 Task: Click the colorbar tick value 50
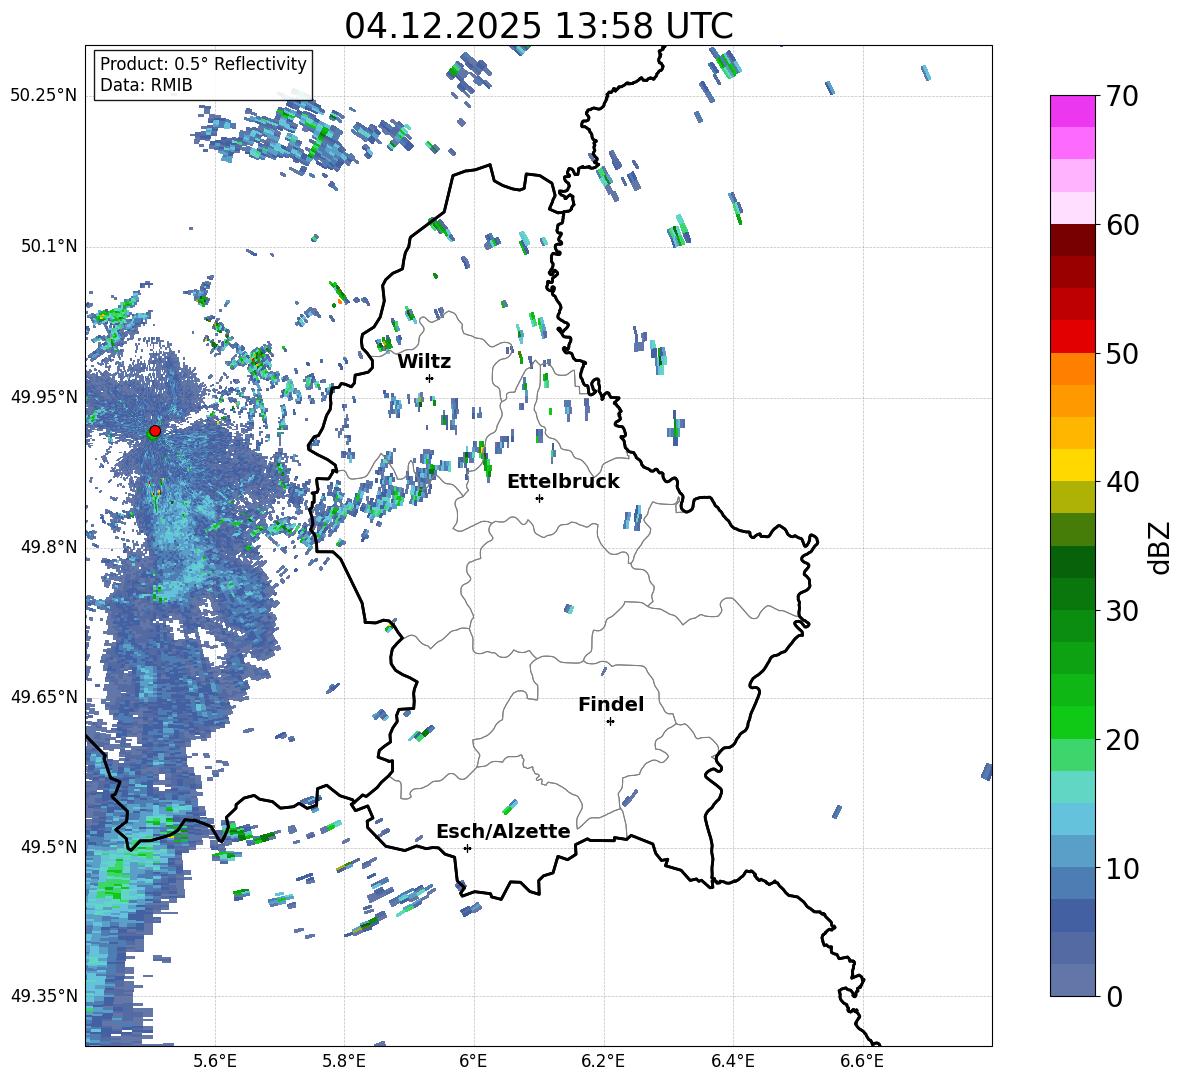1122,354
